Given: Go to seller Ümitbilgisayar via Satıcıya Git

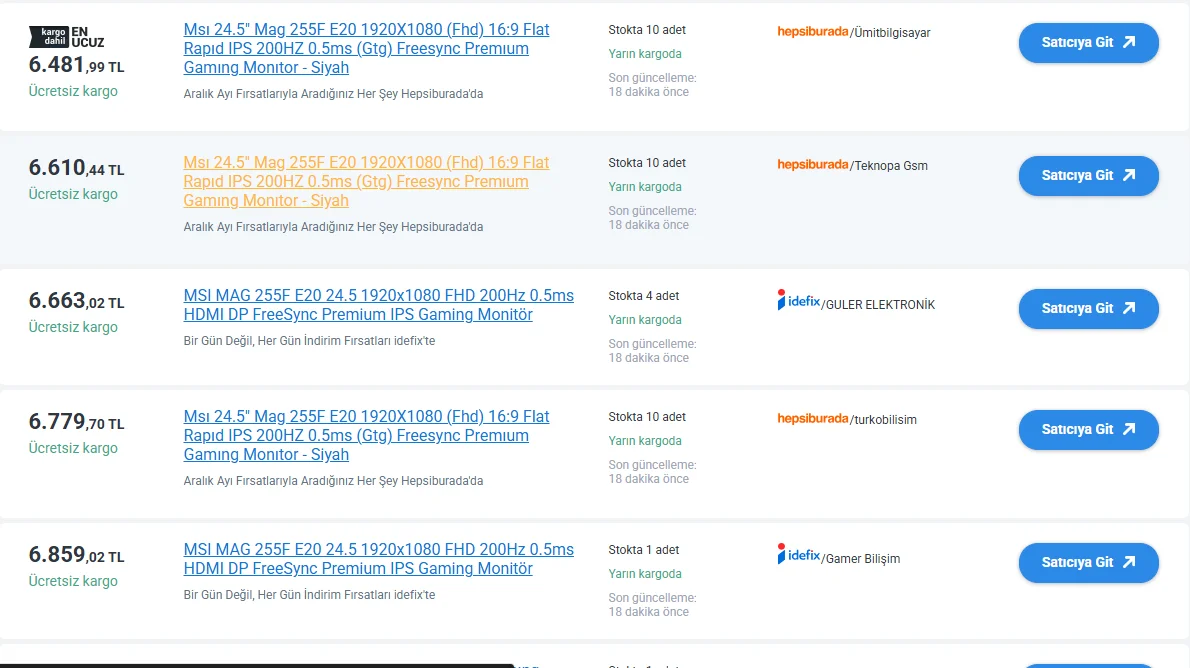Looking at the screenshot, I should coord(1088,43).
